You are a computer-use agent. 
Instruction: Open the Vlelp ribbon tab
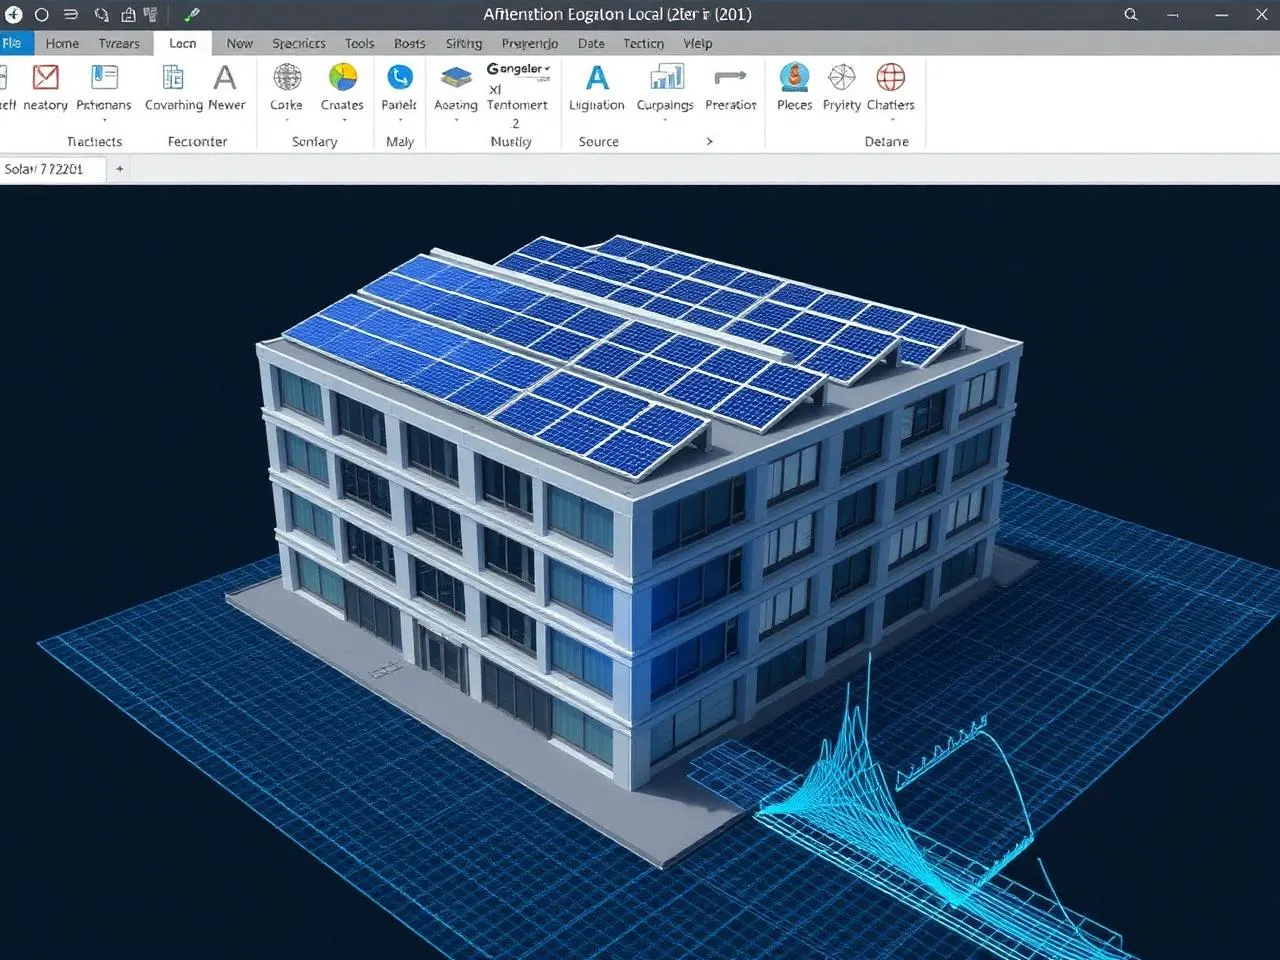point(698,43)
